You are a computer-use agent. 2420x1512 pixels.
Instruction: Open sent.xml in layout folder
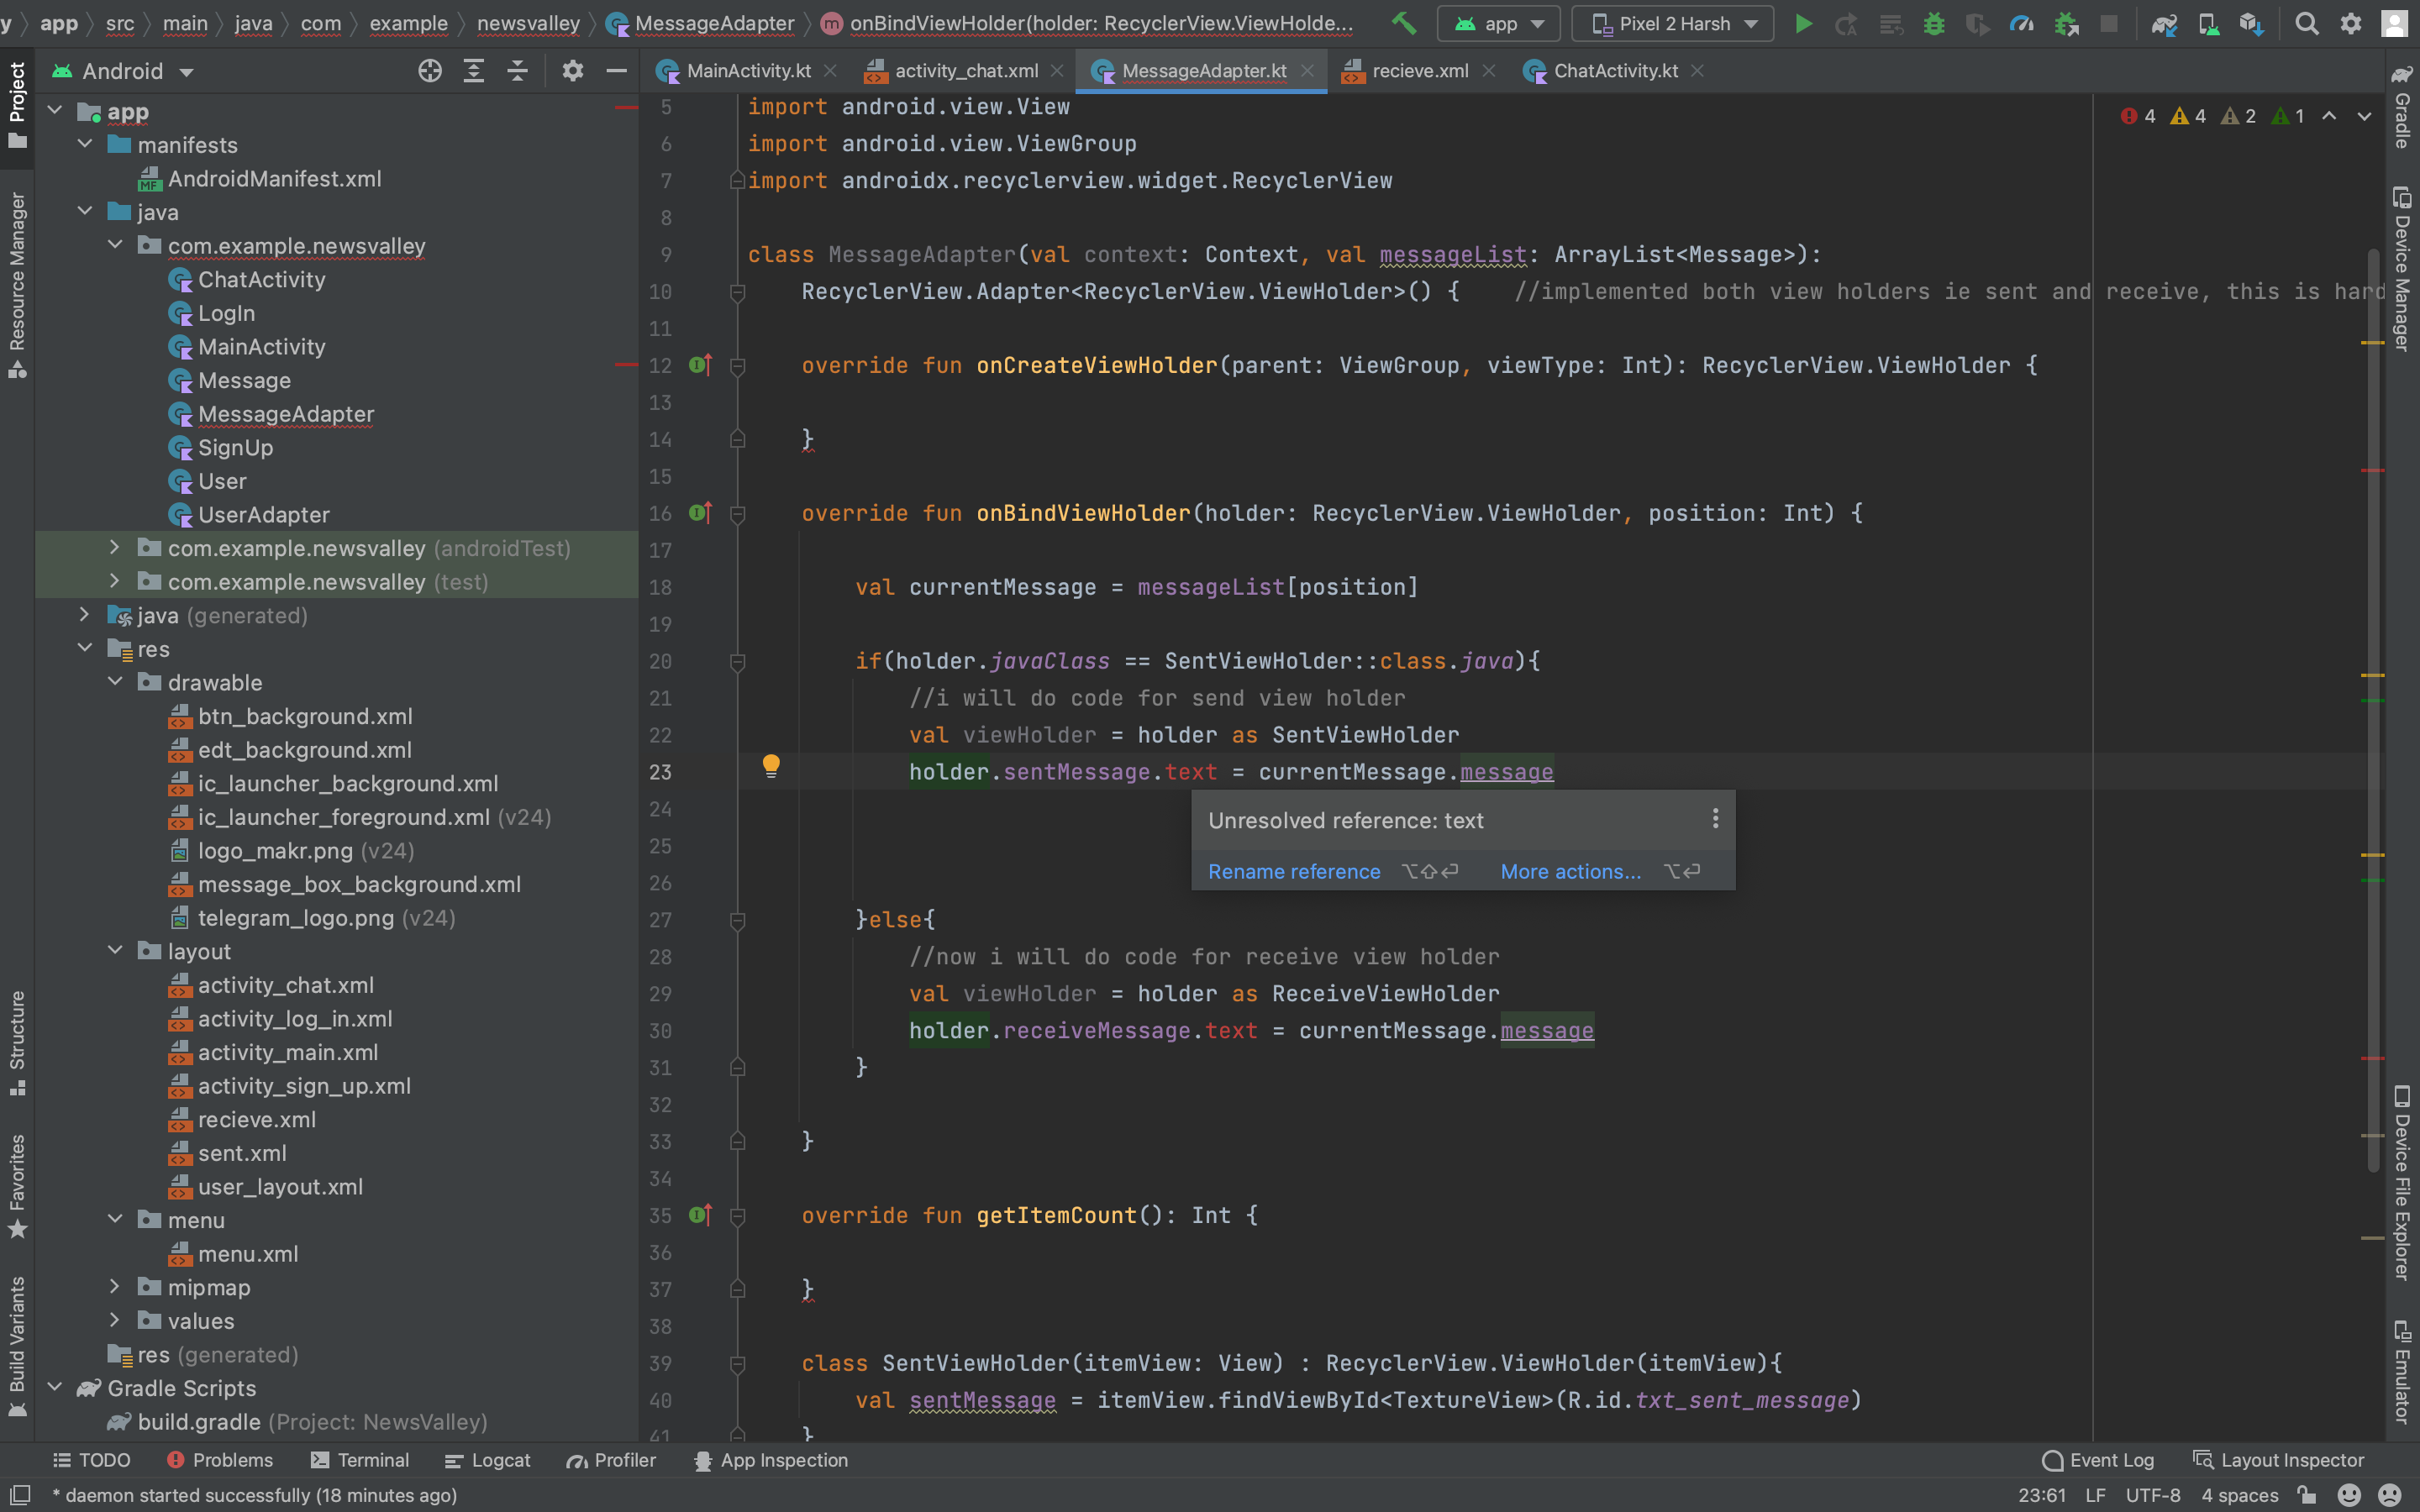point(241,1153)
